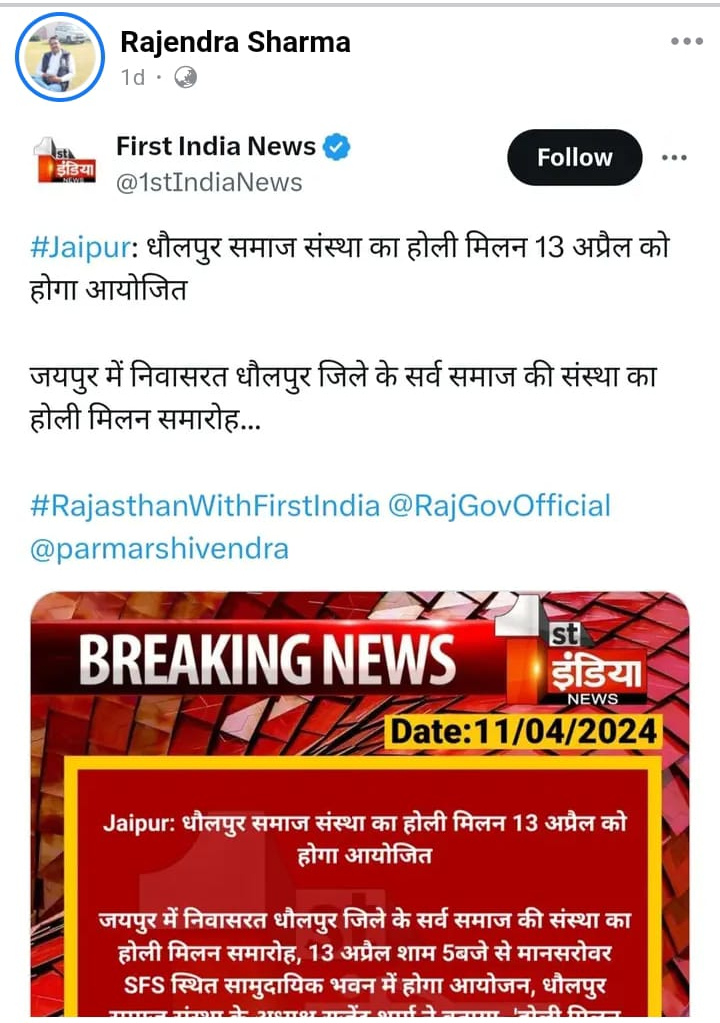Expand the truncated Hindi tweet body text
The width and height of the screenshot is (720, 1023).
coord(343,398)
